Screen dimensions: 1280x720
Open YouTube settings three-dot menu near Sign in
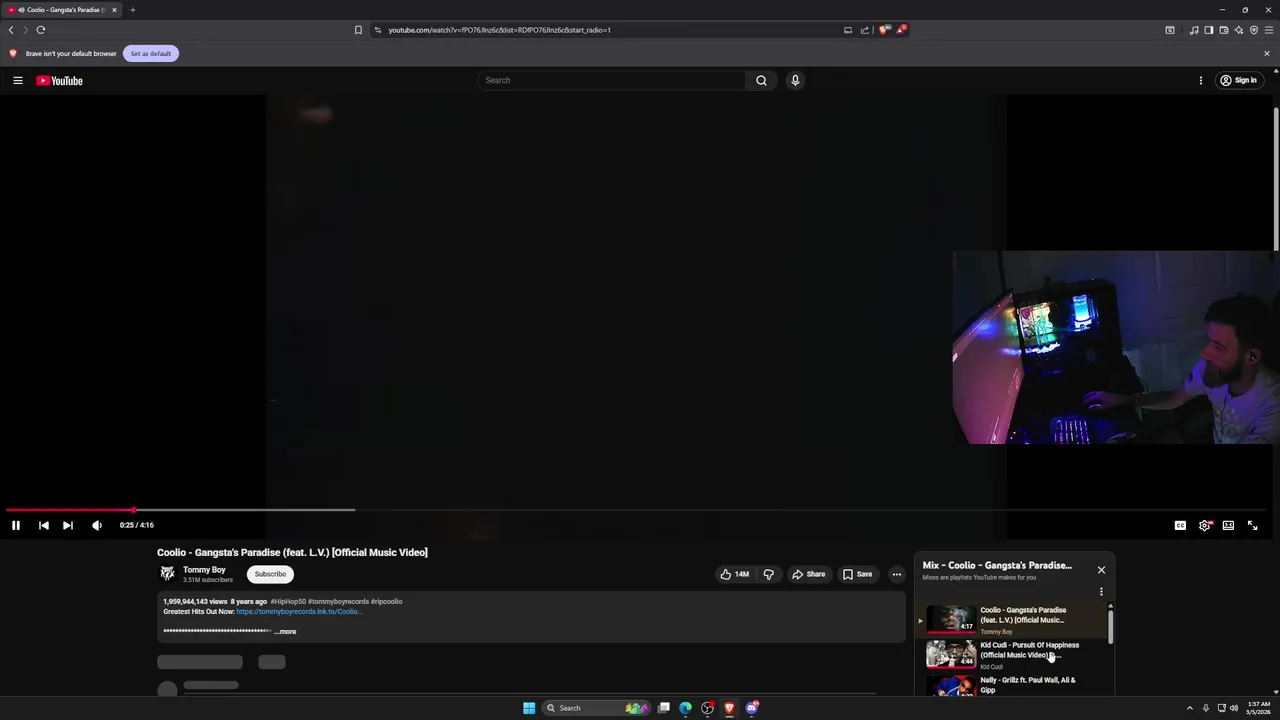[1201, 80]
